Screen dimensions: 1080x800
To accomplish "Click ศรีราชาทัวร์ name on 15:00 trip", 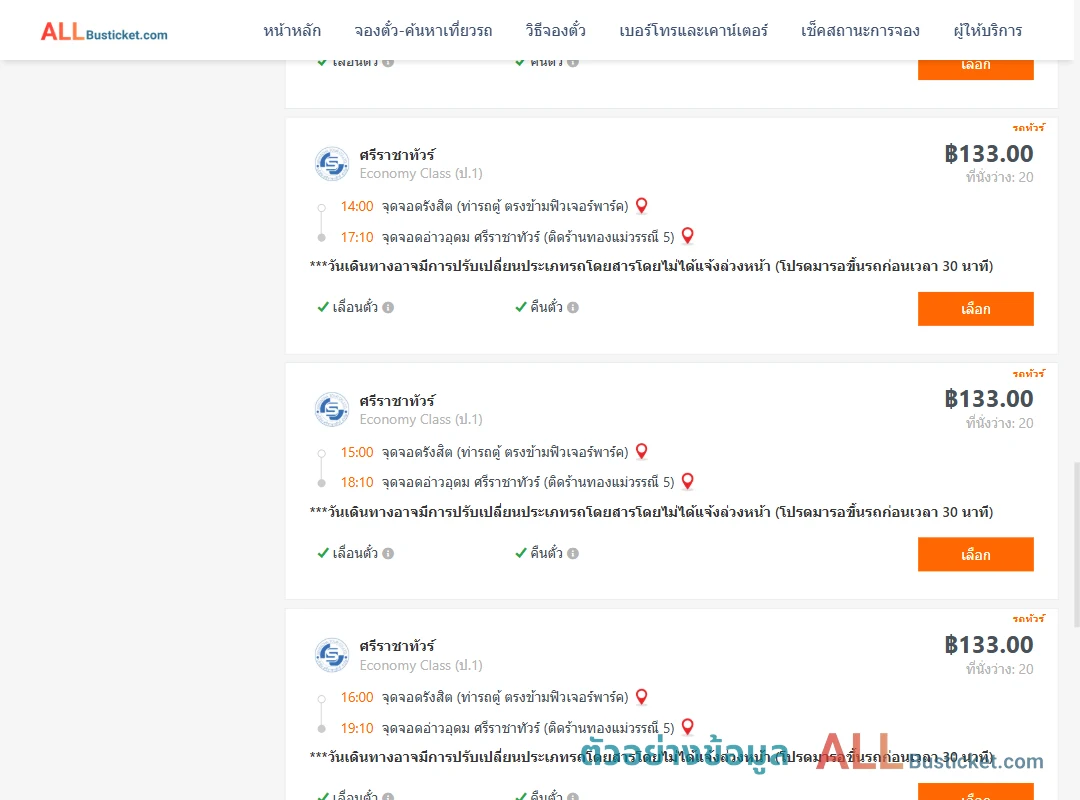I will pos(397,400).
